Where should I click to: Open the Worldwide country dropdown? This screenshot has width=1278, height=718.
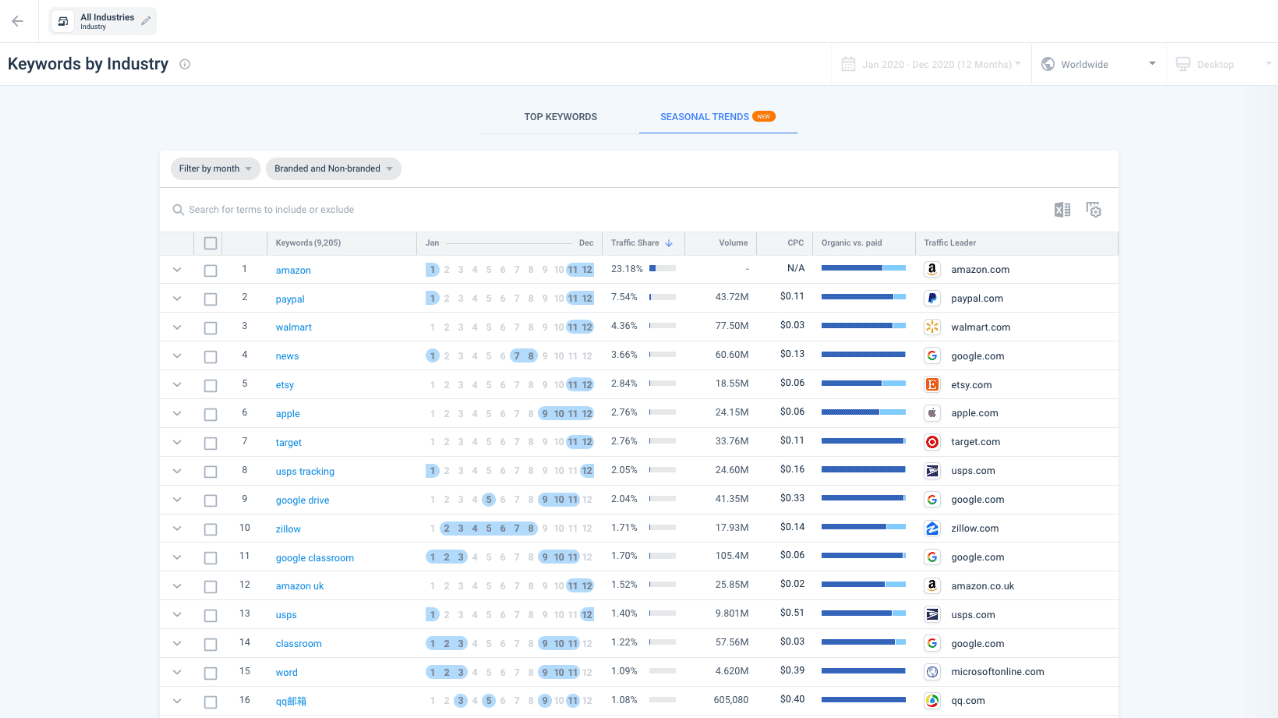tap(1098, 64)
